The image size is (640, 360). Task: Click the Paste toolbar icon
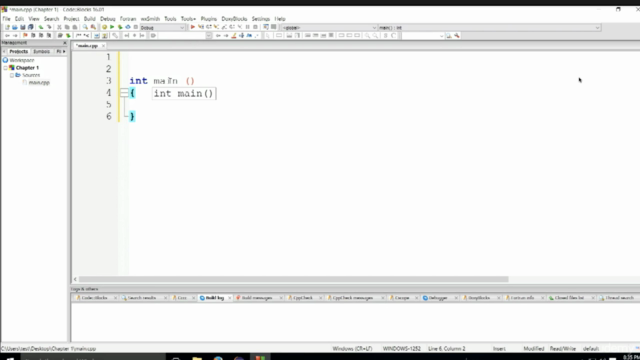pyautogui.click(x=75, y=27)
